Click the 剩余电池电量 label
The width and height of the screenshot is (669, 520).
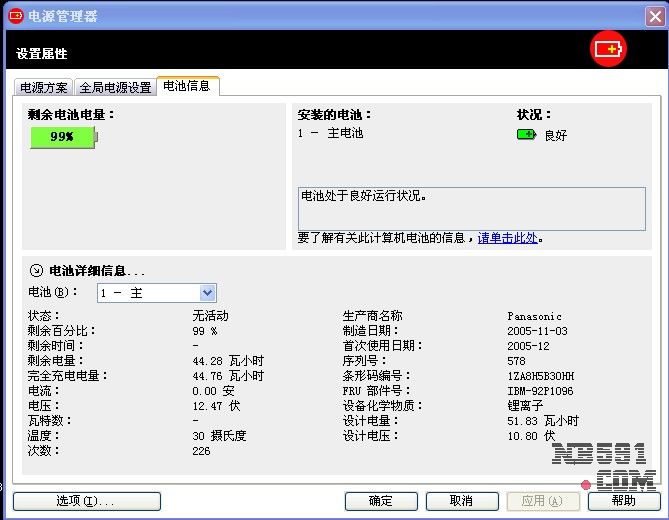[x=71, y=114]
